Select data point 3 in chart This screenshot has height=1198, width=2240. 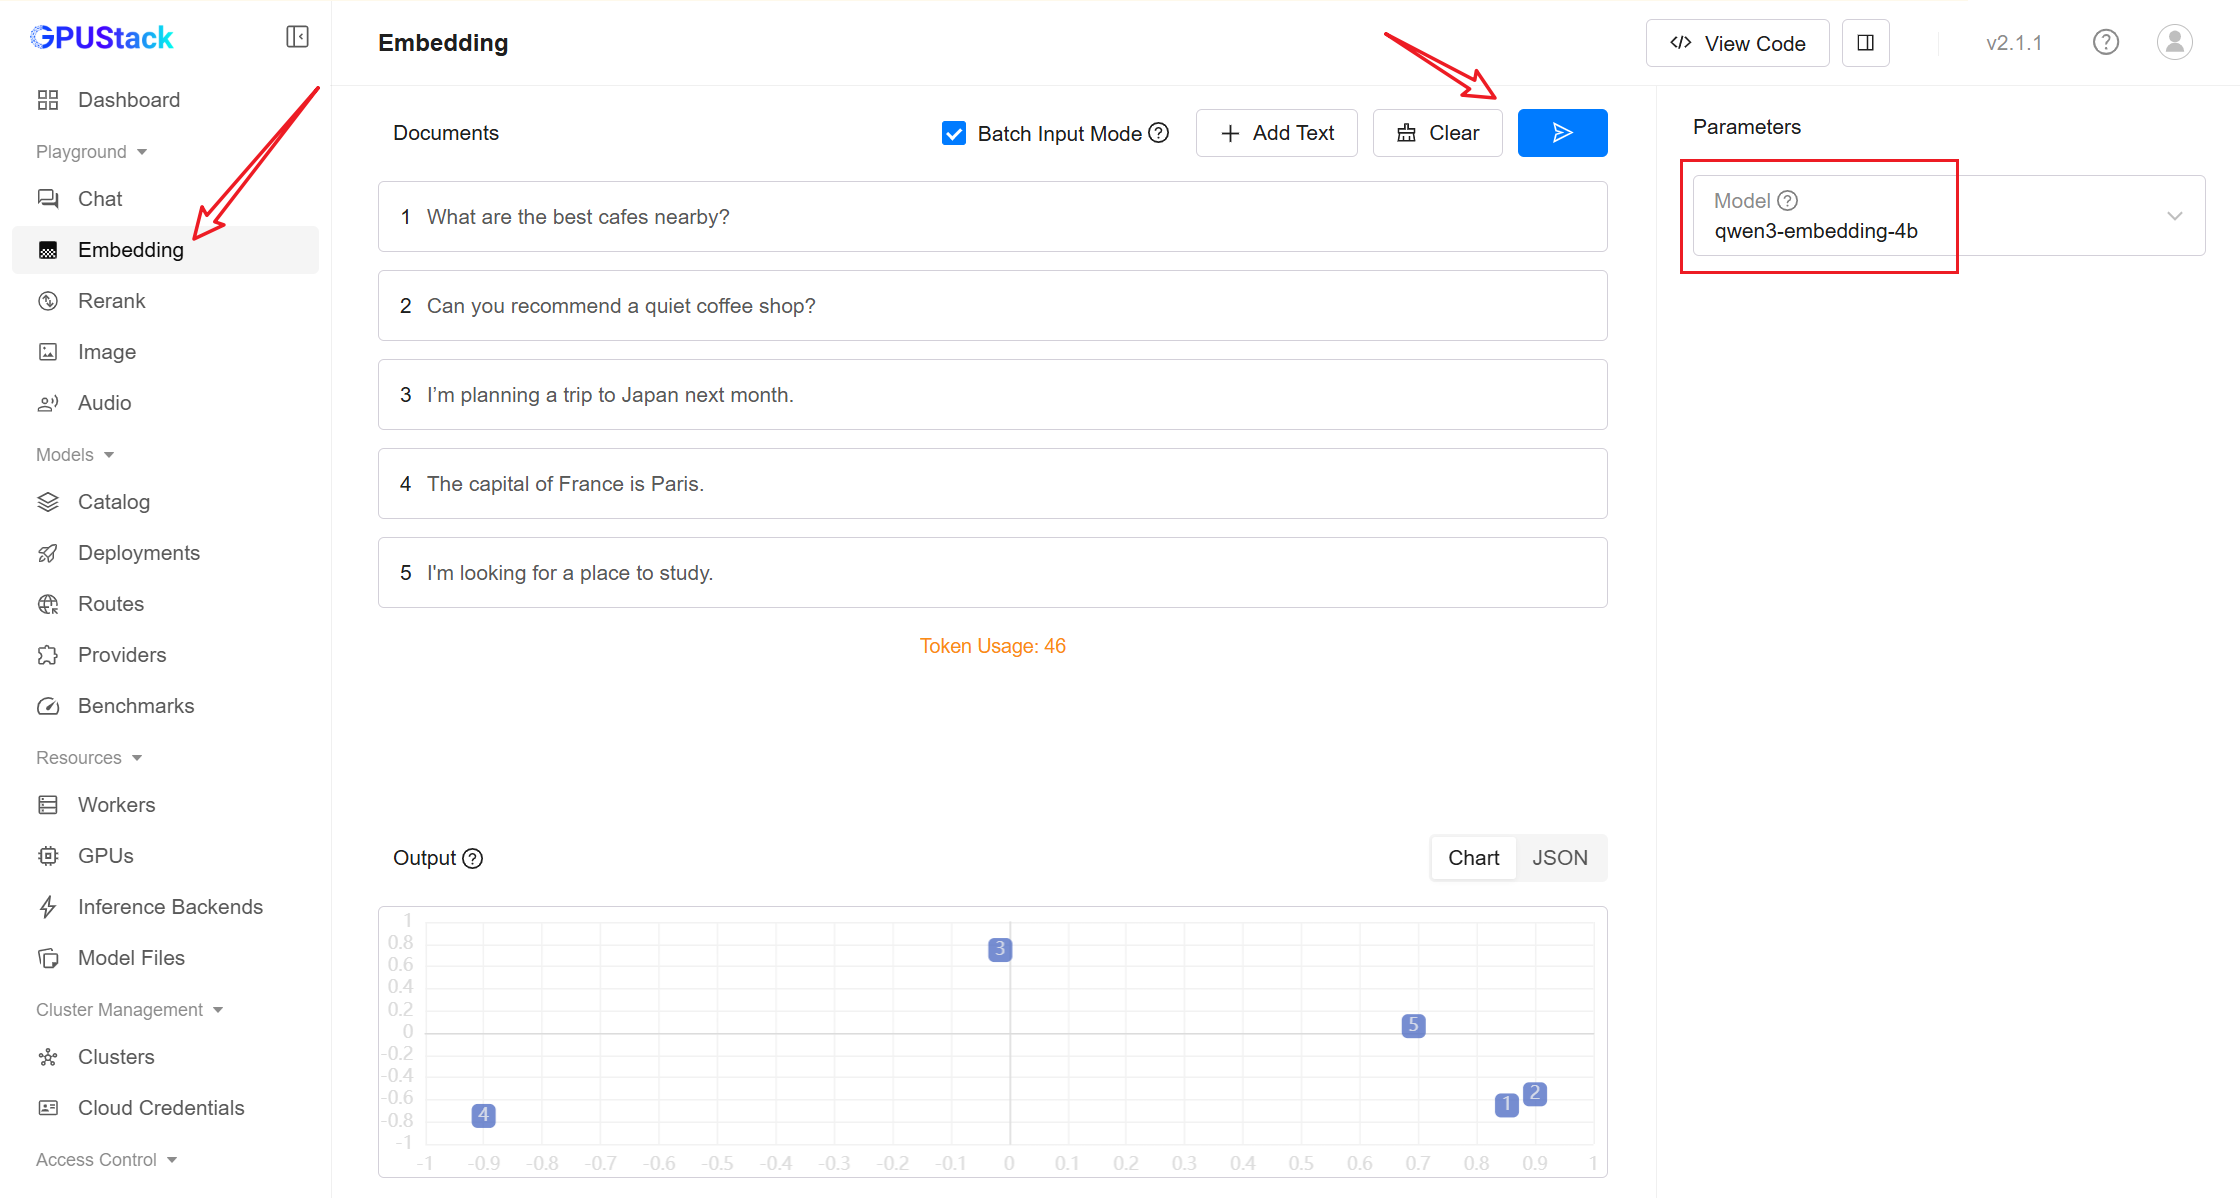999,949
